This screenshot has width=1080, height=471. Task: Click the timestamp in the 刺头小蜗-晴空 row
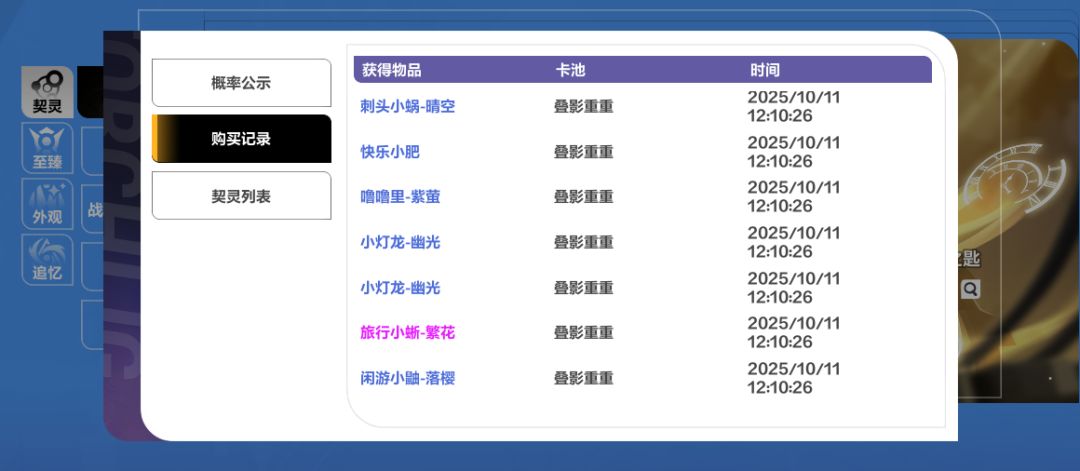pos(794,107)
